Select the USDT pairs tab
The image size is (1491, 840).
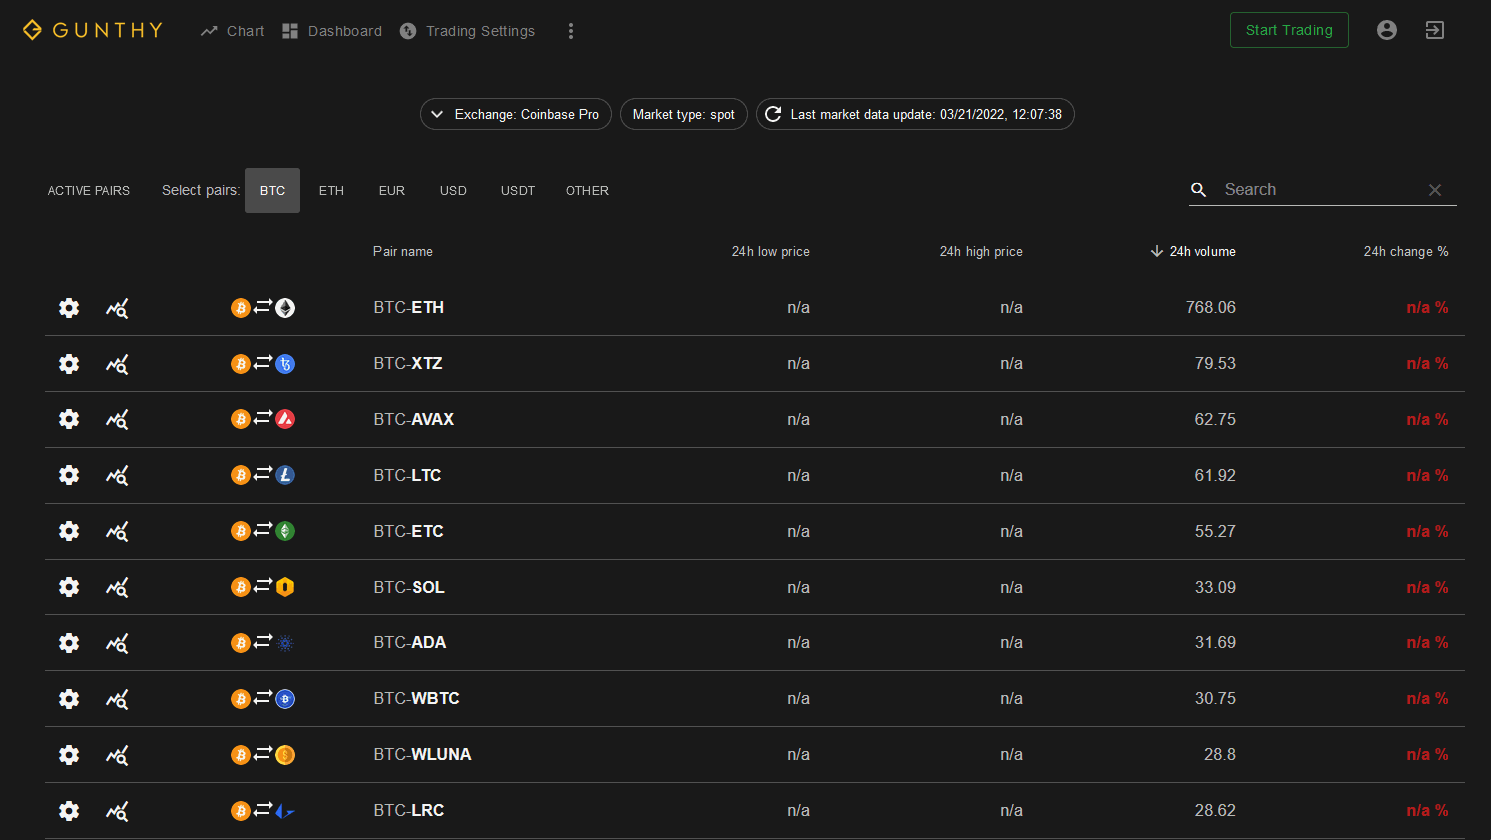coord(518,191)
